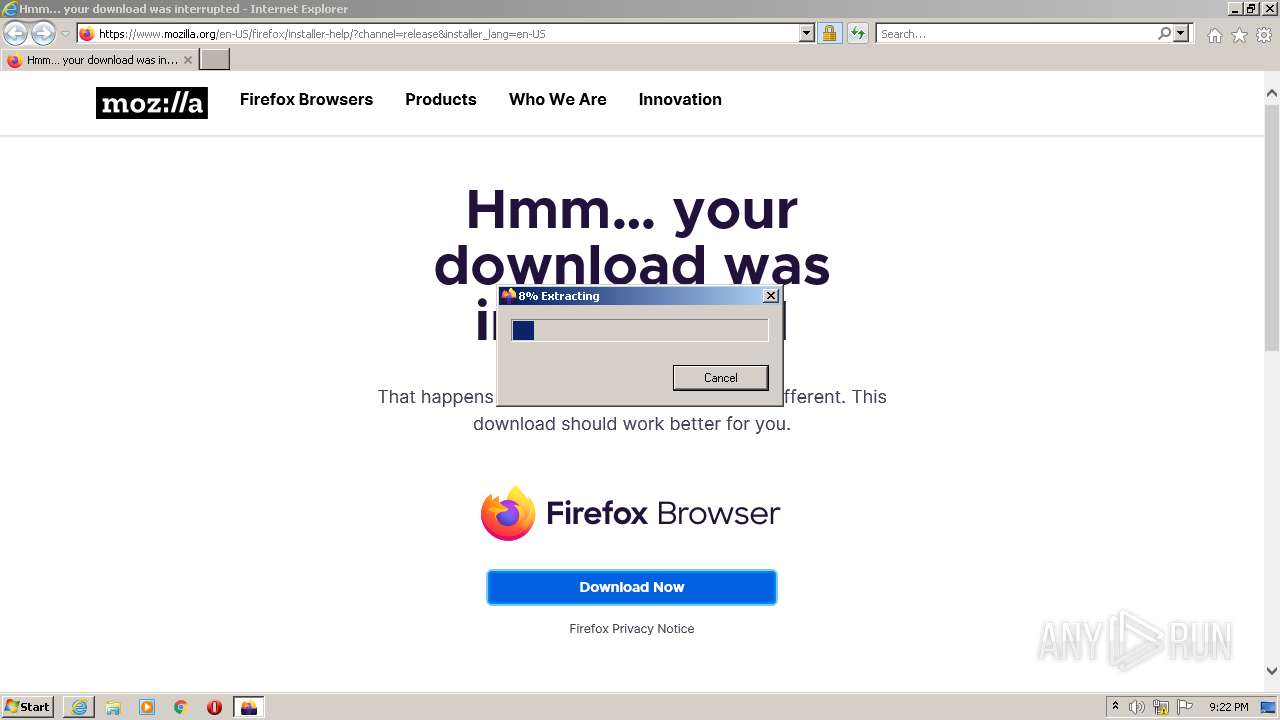1280x720 pixels.
Task: Click the refresh page icon
Action: pos(858,33)
